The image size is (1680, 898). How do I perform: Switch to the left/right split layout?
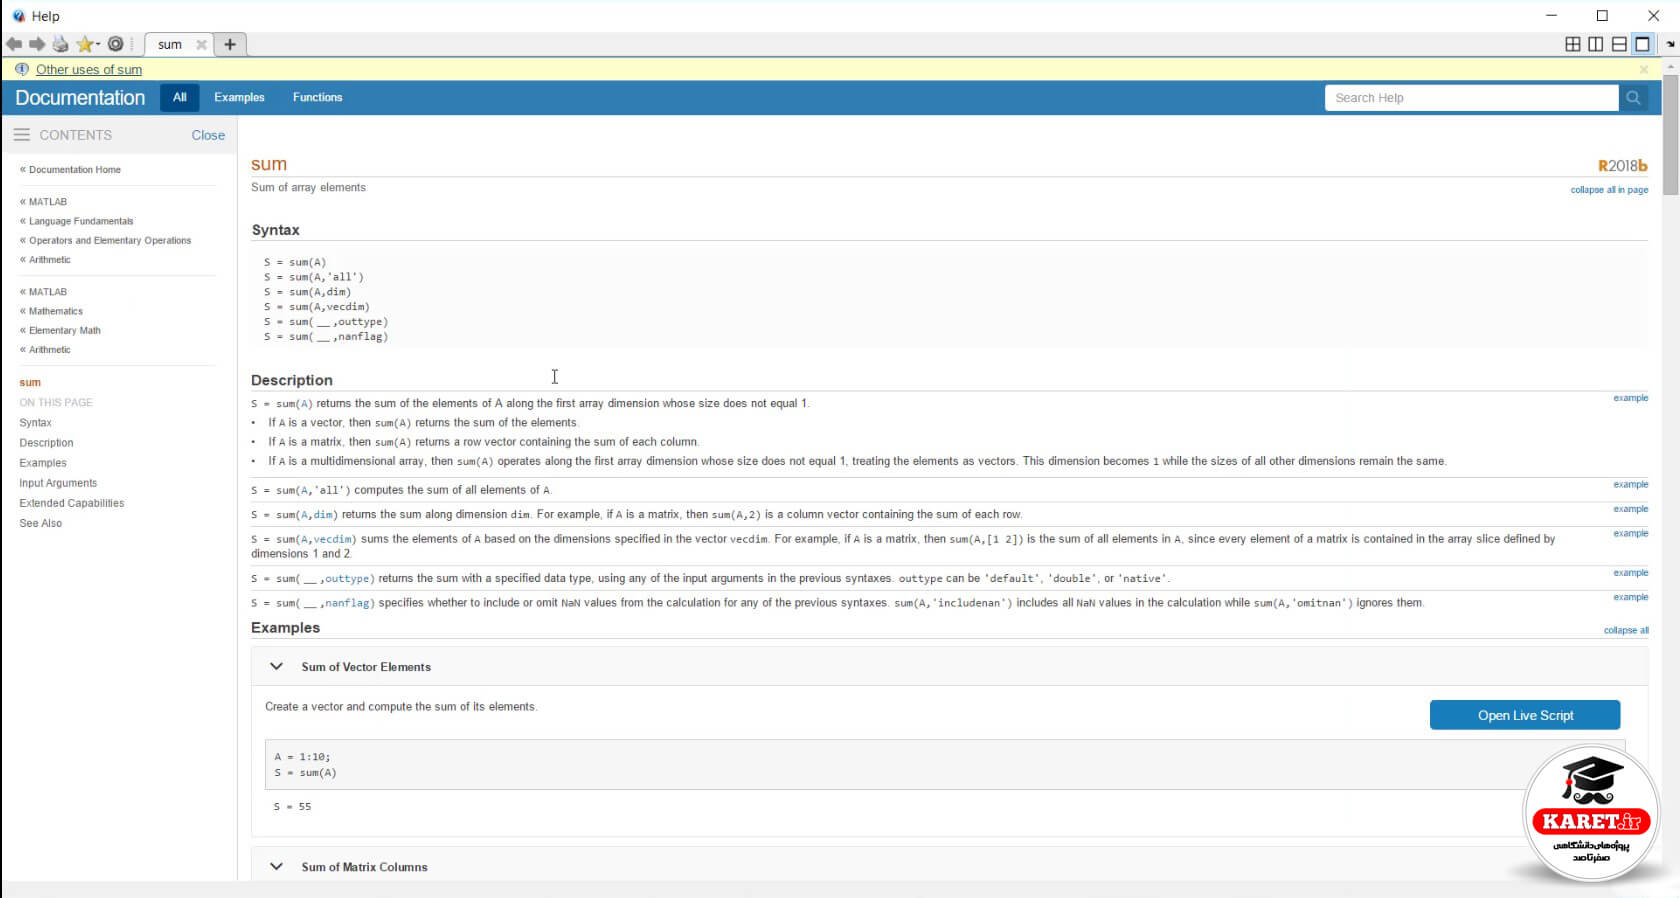pos(1596,44)
